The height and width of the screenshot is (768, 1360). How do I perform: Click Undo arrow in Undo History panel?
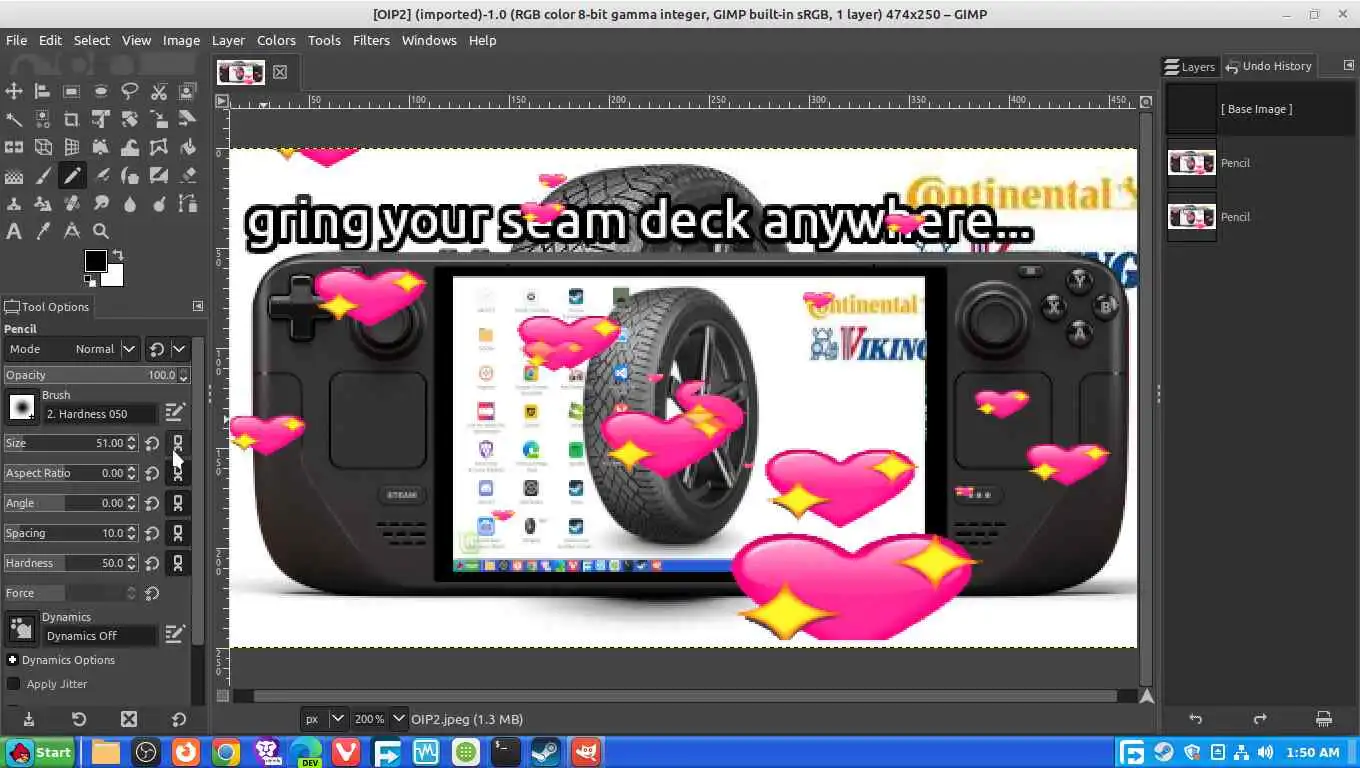[x=1195, y=719]
